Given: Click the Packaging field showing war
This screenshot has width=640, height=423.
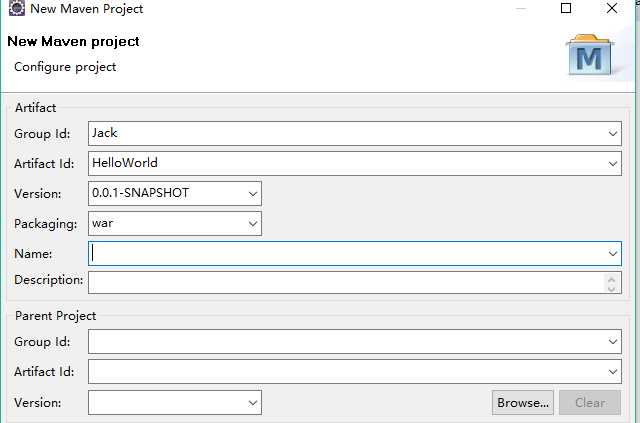Looking at the screenshot, I should click(x=175, y=224).
